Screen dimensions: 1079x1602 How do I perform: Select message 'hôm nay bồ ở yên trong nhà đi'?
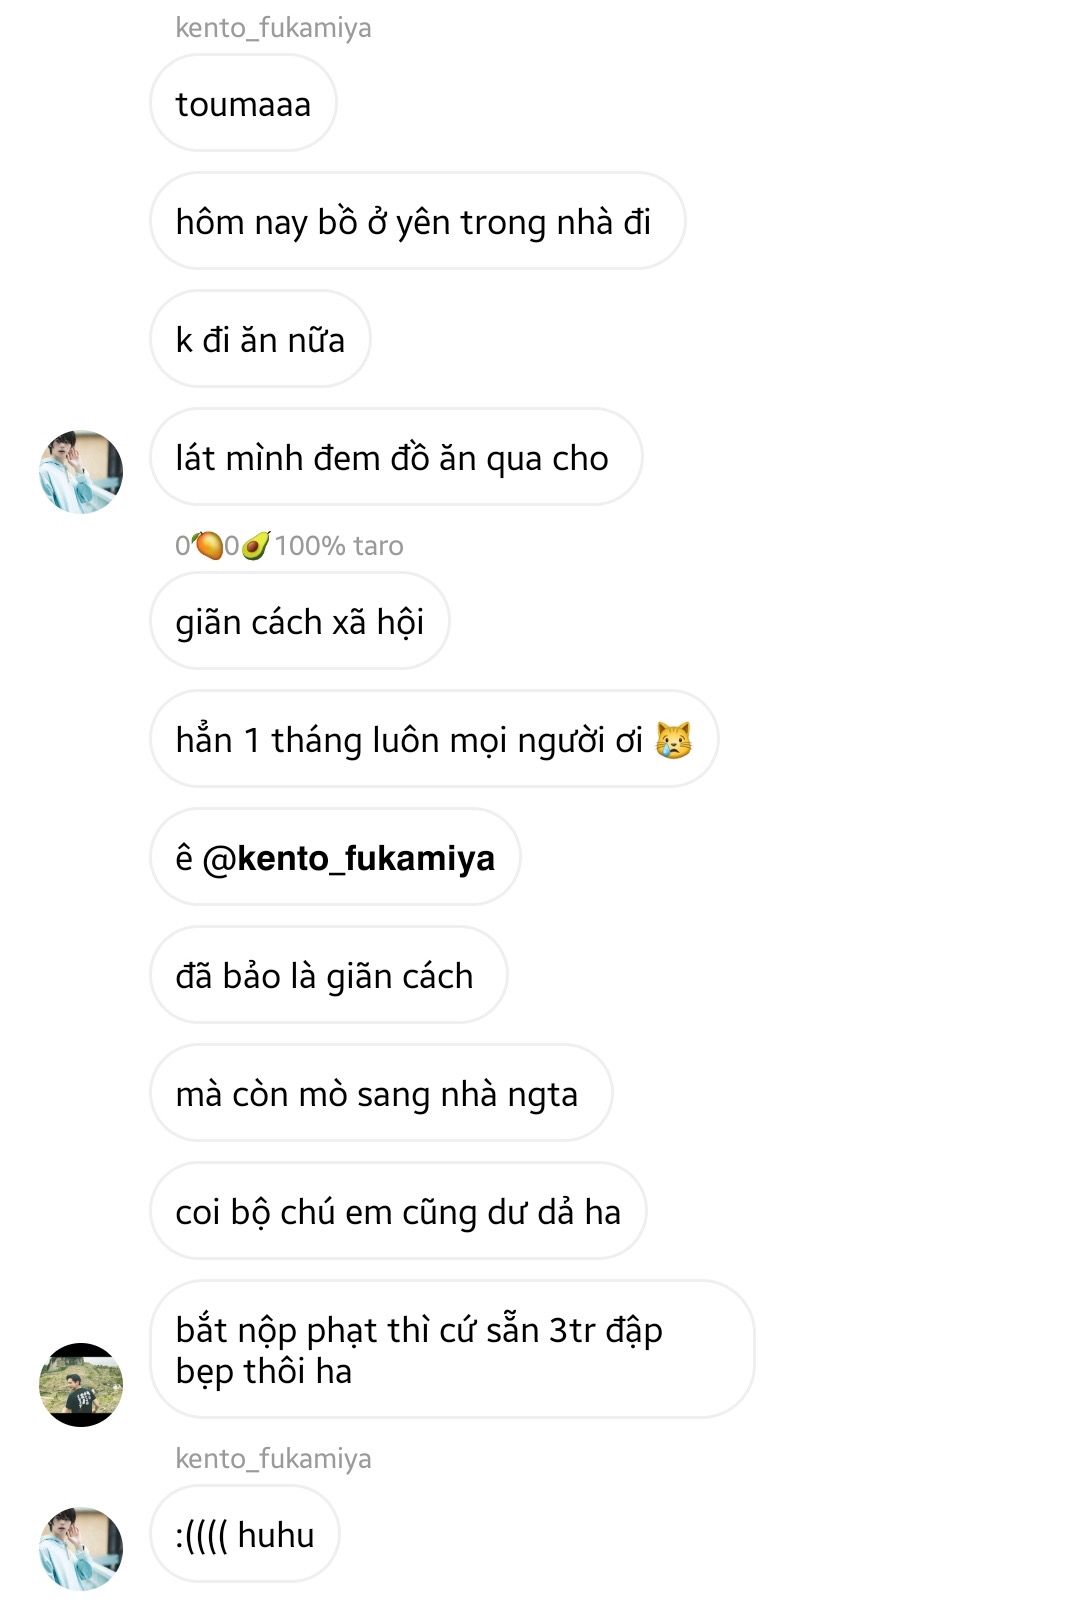click(x=417, y=221)
